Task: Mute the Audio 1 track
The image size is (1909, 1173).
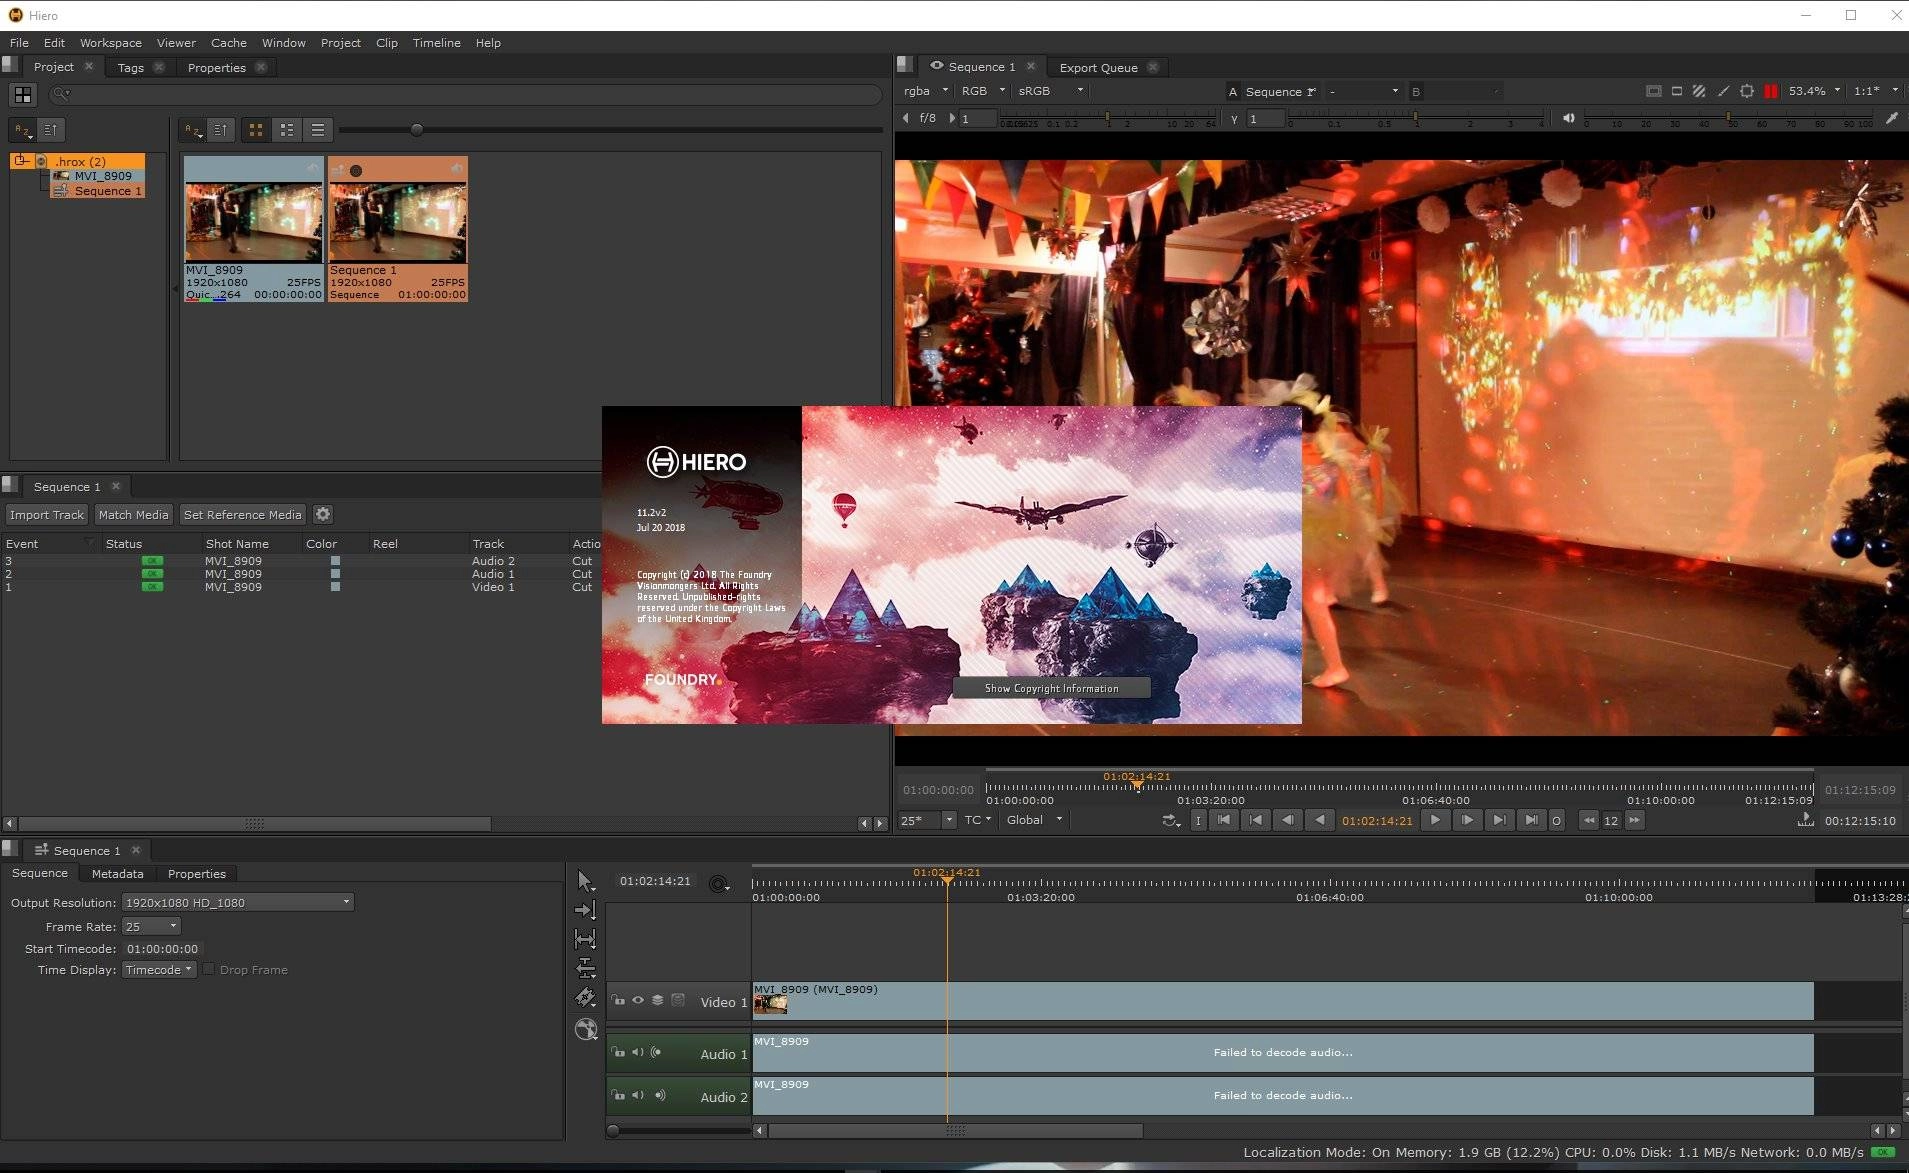Action: (638, 1052)
